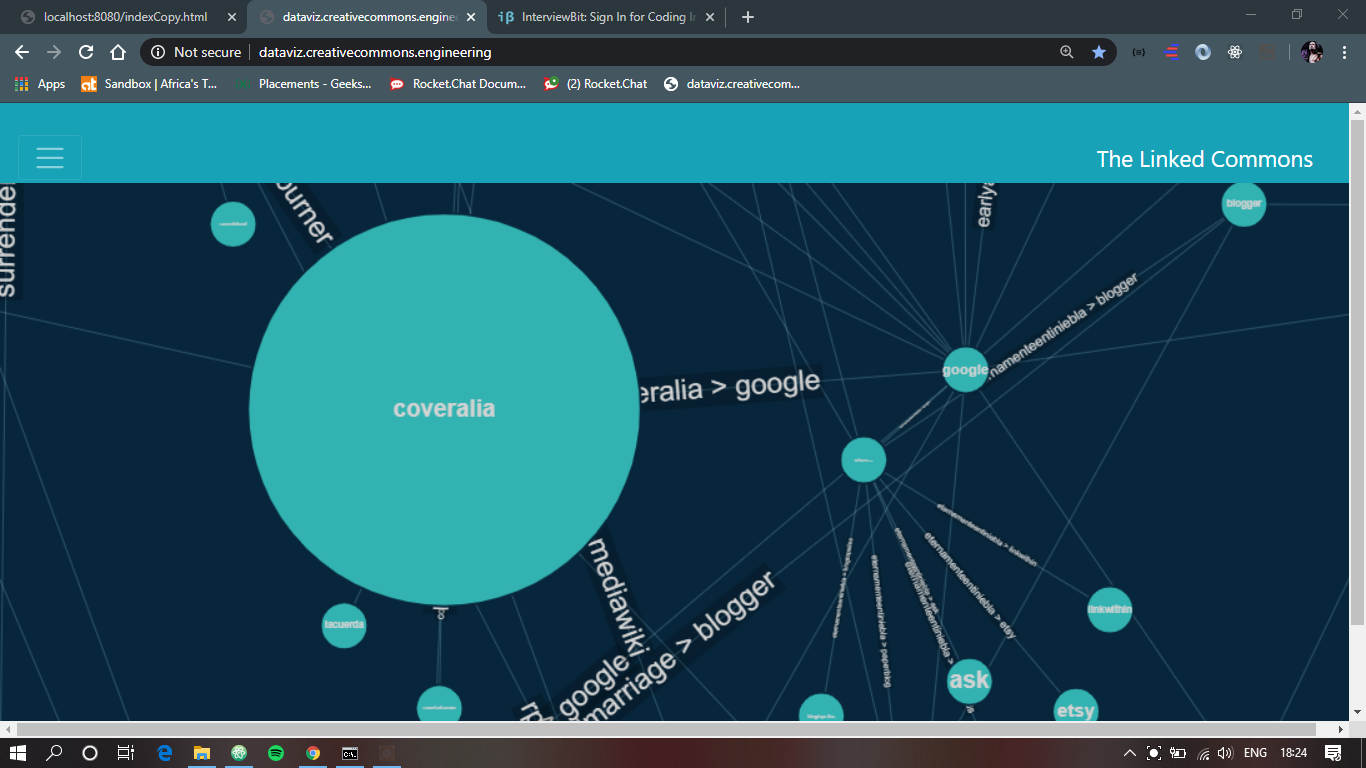Focus the address bar URL
Screen dimensions: 1366x768
(x=375, y=52)
